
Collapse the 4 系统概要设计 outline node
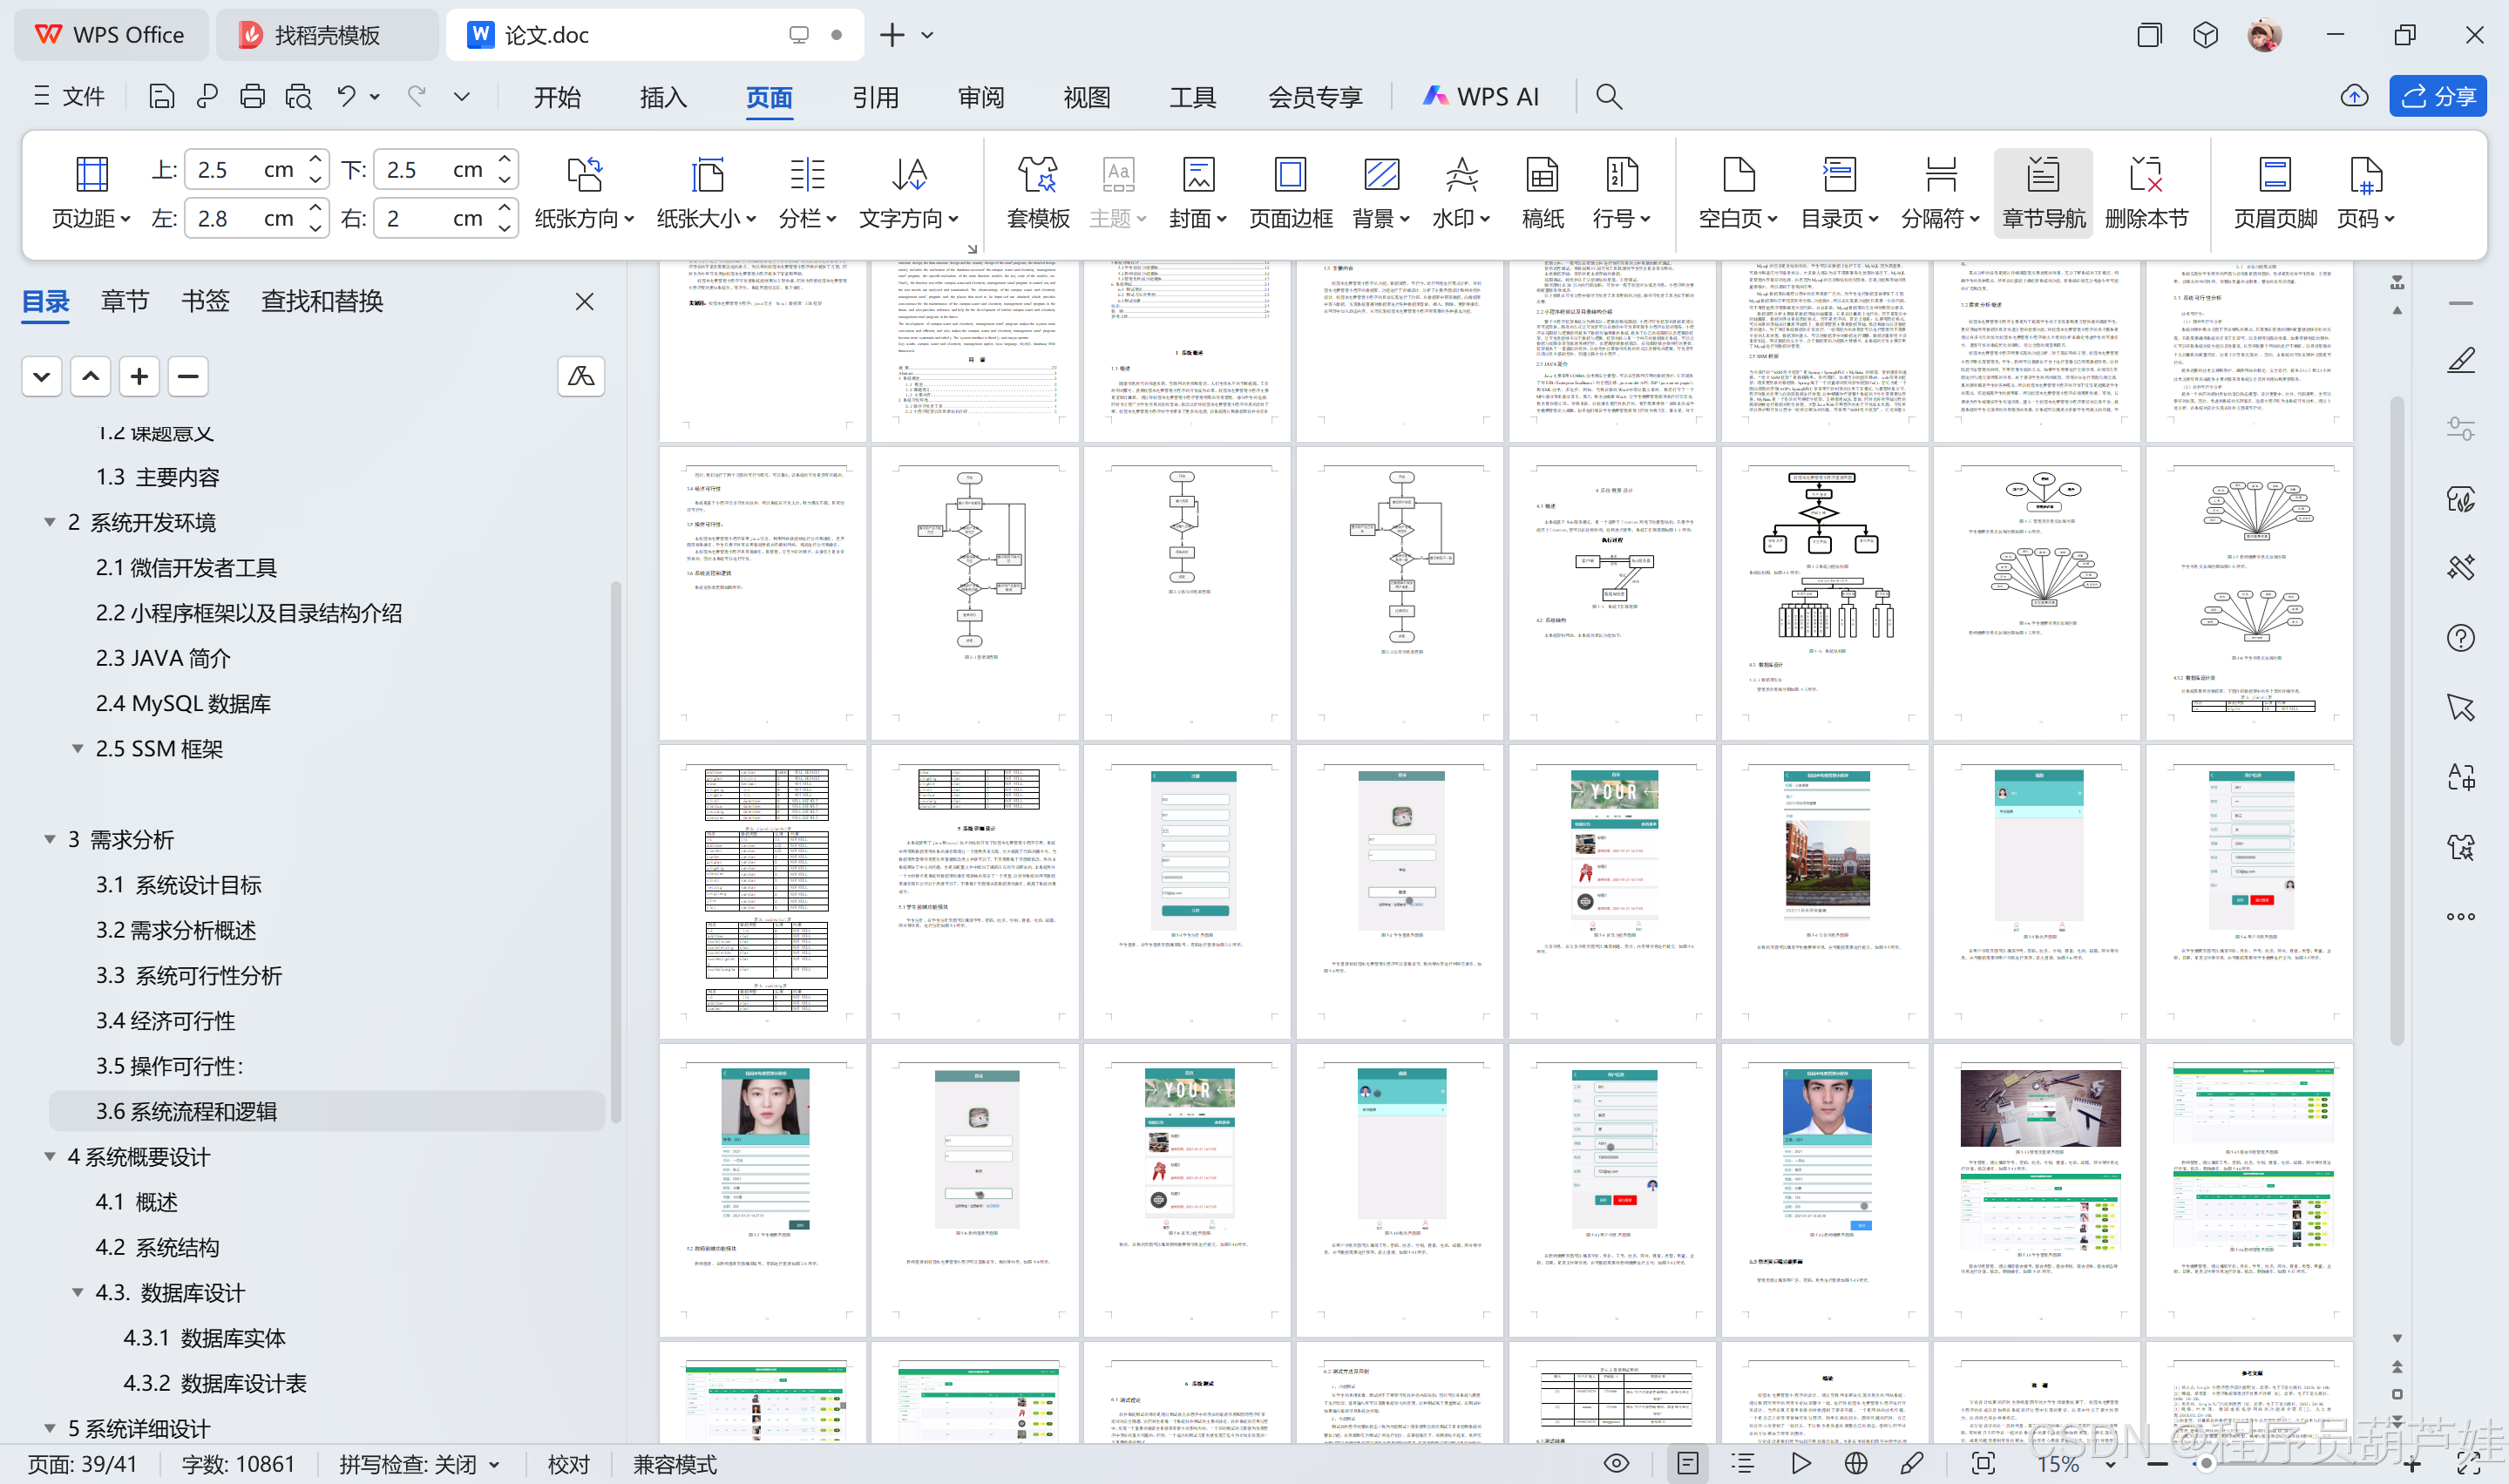tap(49, 1156)
